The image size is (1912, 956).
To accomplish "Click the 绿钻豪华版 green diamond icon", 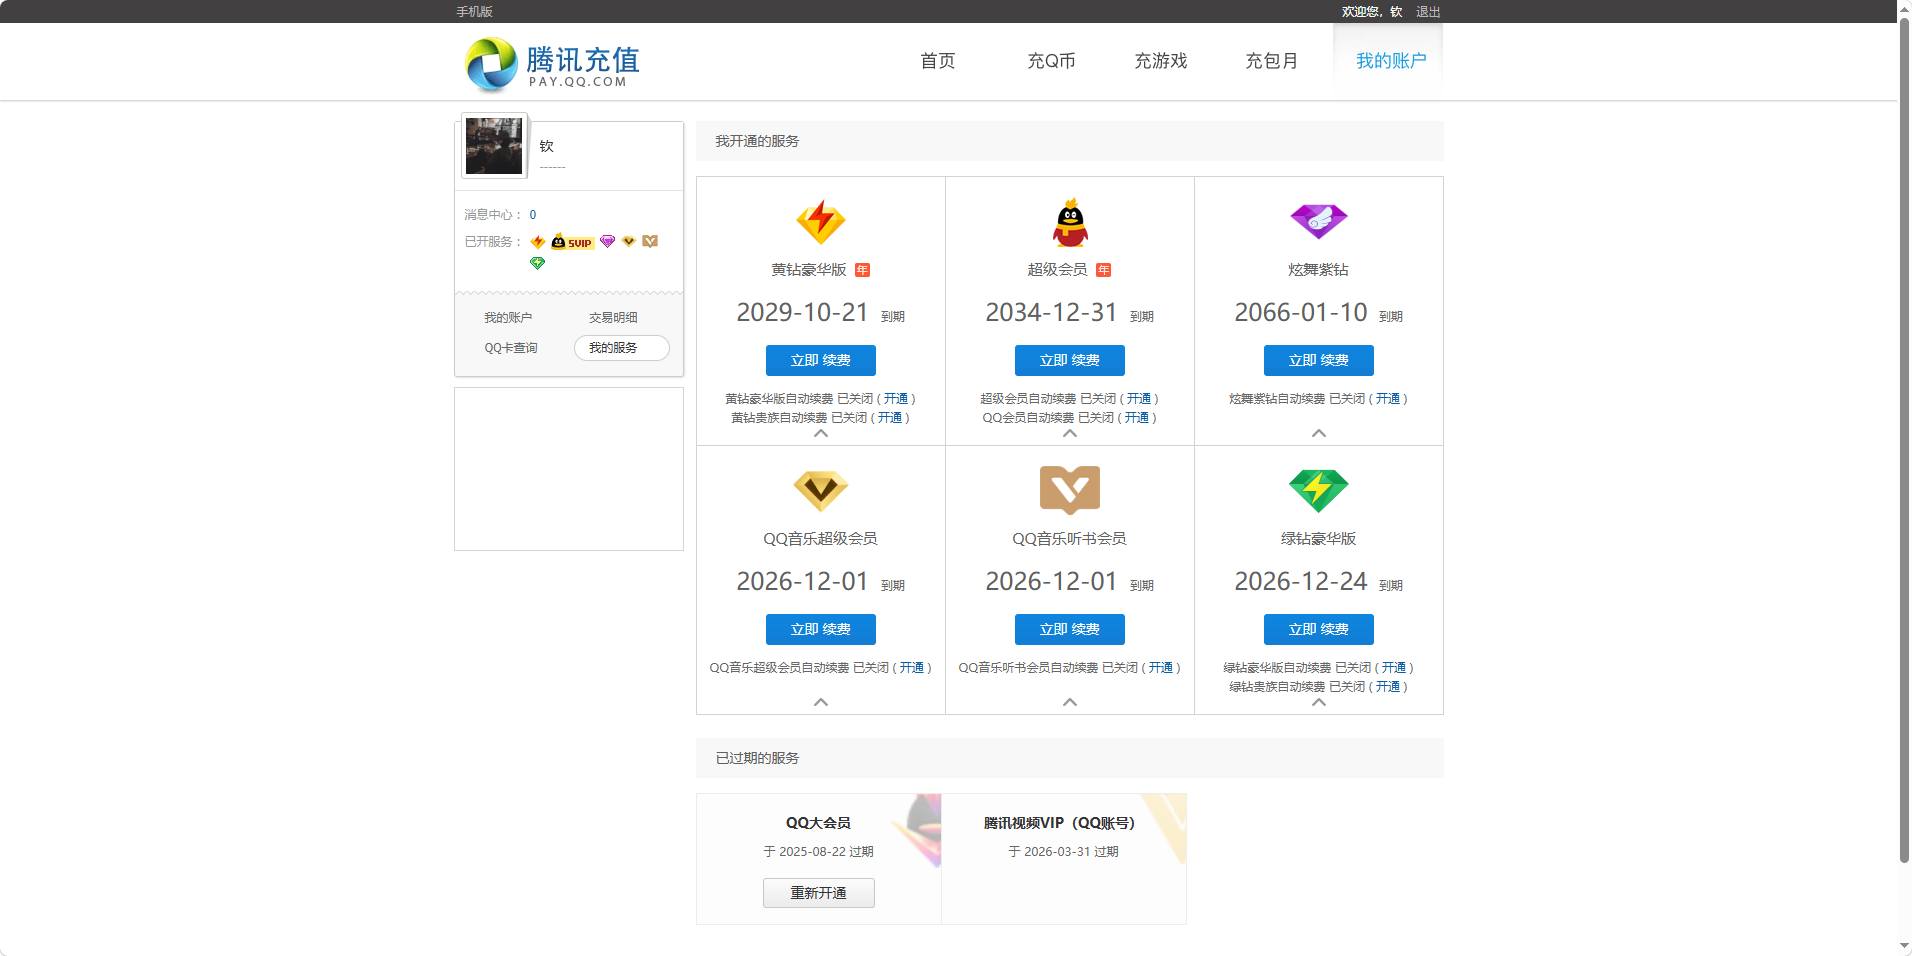I will click(x=1318, y=490).
